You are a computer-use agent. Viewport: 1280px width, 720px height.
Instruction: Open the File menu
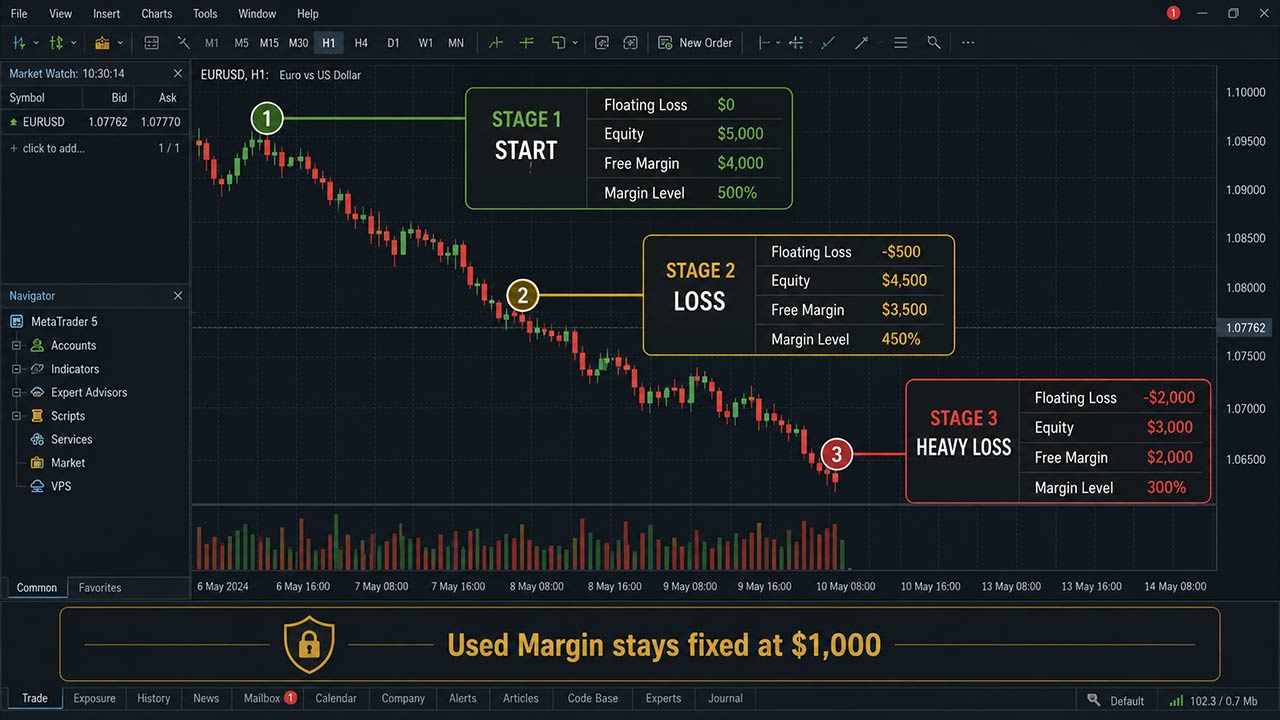pos(19,14)
